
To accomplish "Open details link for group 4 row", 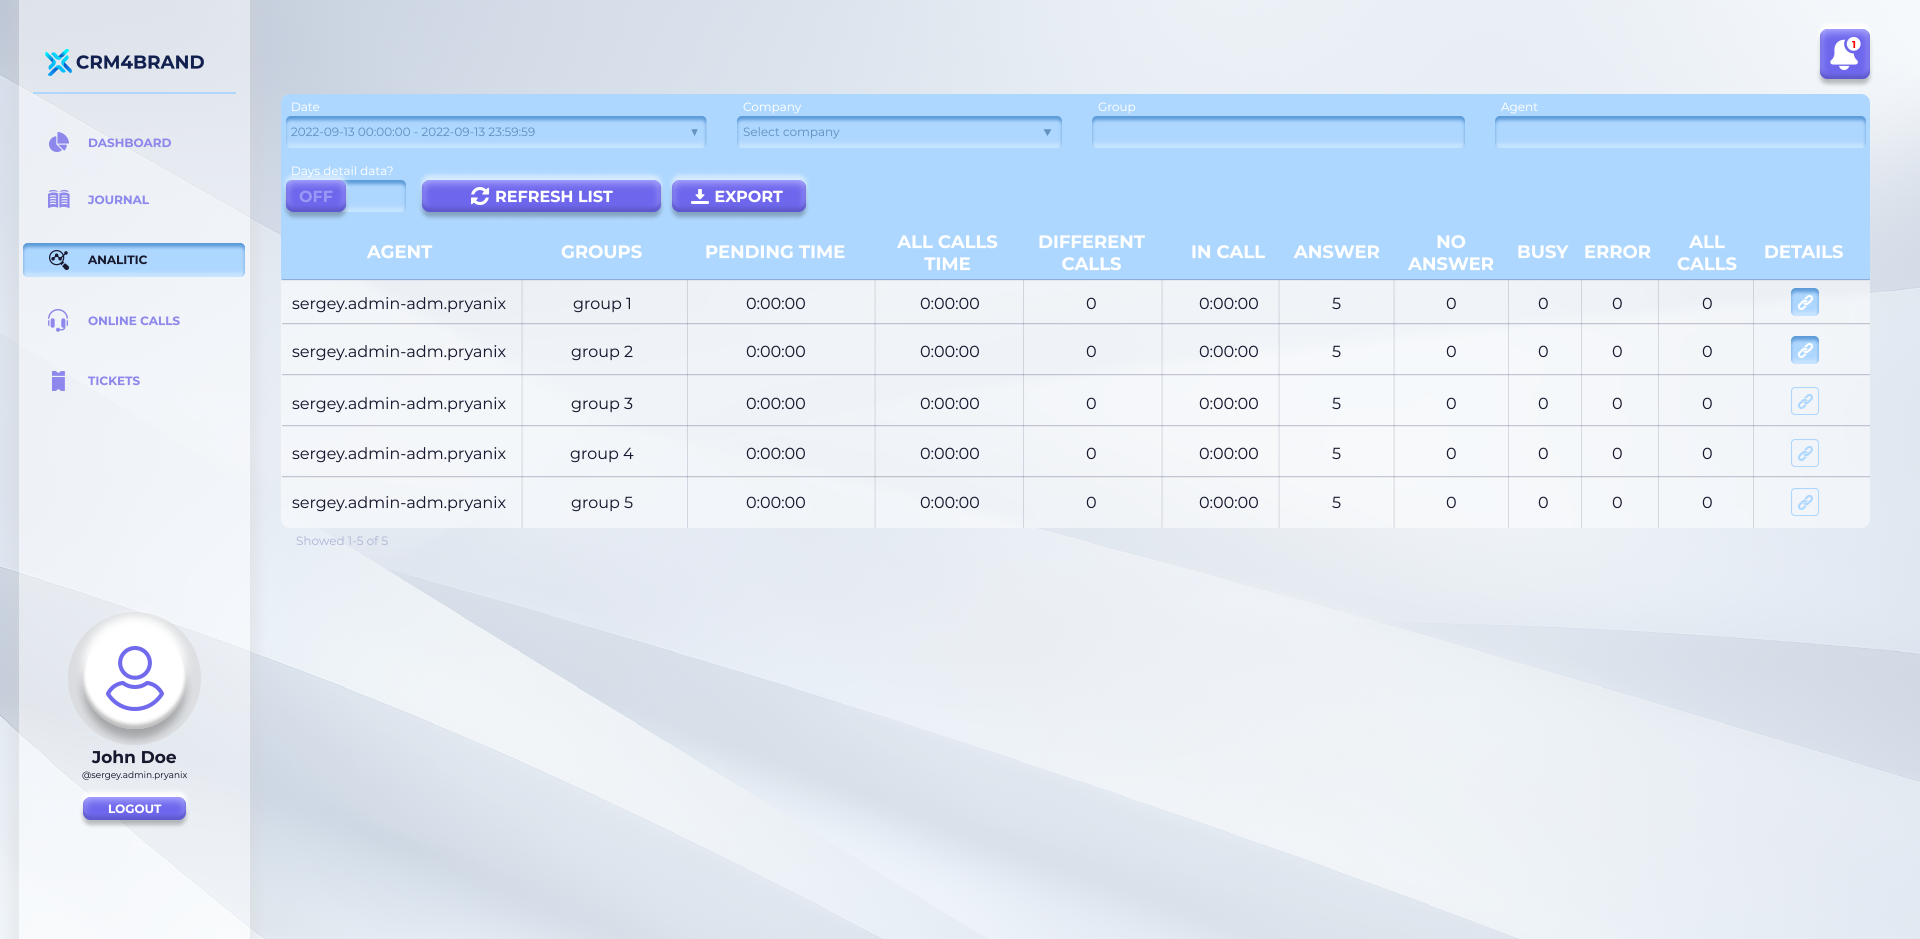I will 1804,453.
